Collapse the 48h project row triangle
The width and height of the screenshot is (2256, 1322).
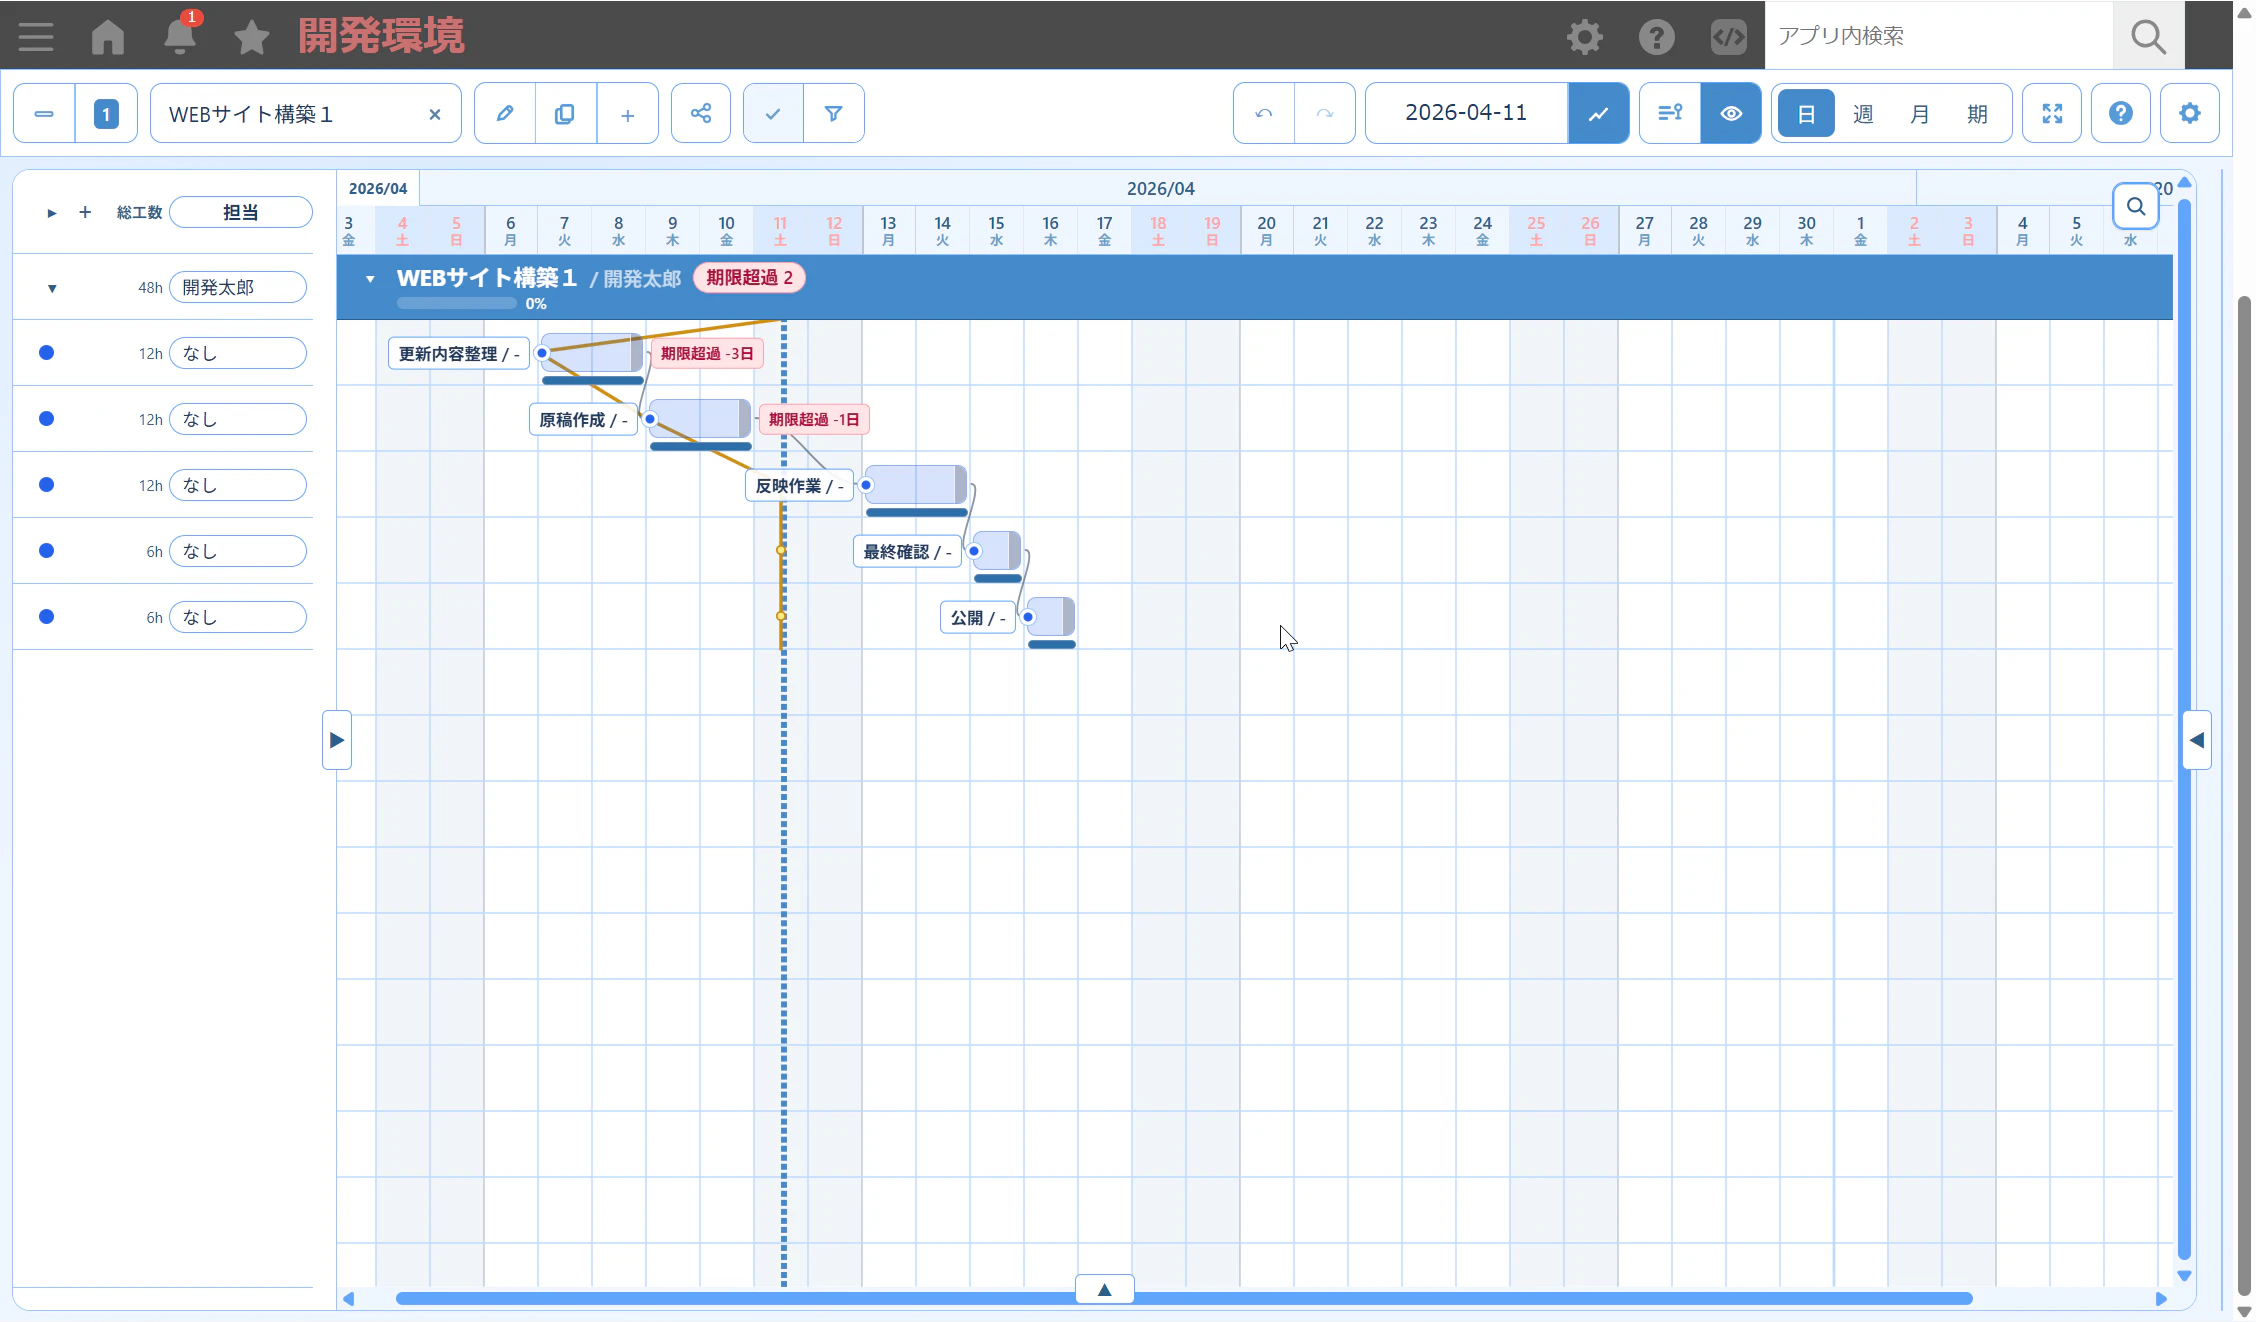tap(52, 289)
